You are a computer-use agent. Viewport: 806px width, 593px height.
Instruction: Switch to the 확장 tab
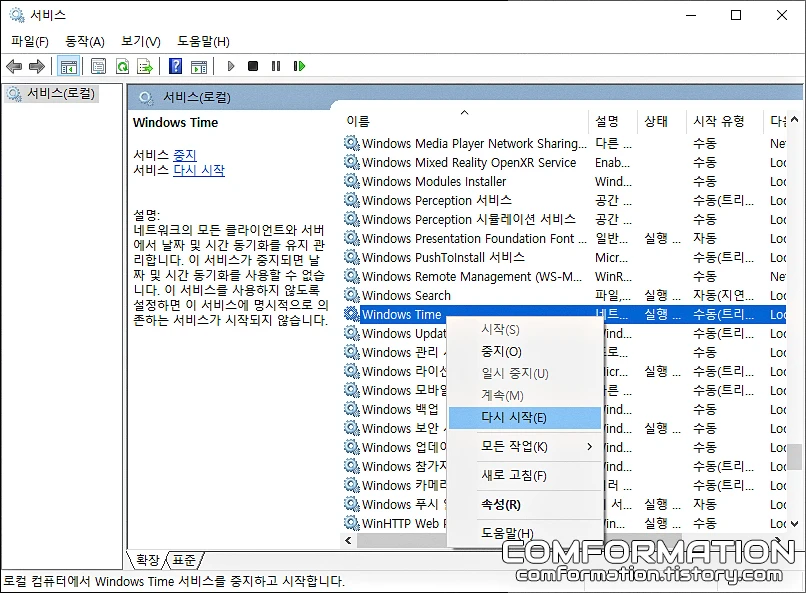pos(148,560)
